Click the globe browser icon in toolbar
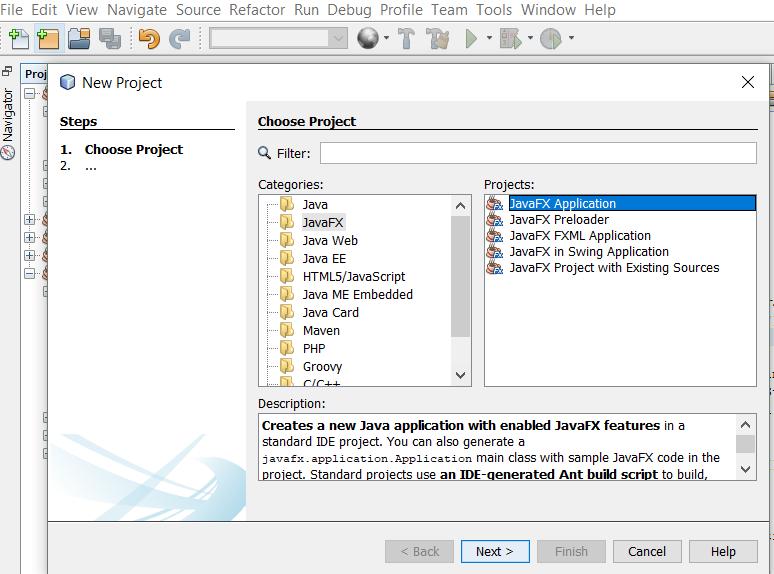 coord(368,38)
